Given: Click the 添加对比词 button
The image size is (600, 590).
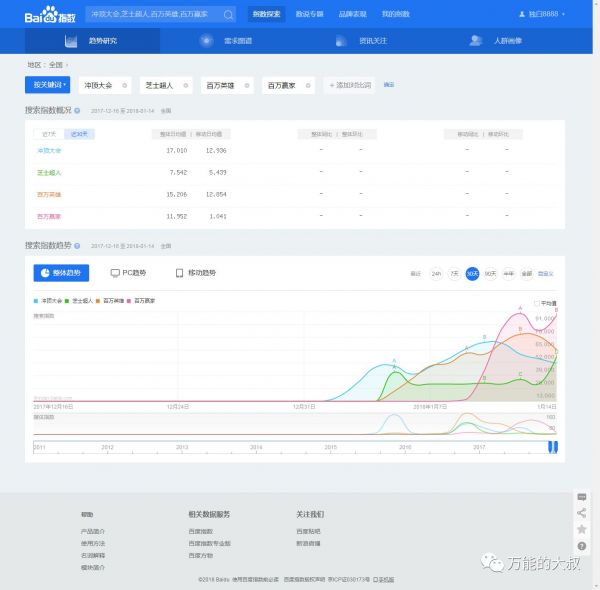Looking at the screenshot, I should [350, 85].
